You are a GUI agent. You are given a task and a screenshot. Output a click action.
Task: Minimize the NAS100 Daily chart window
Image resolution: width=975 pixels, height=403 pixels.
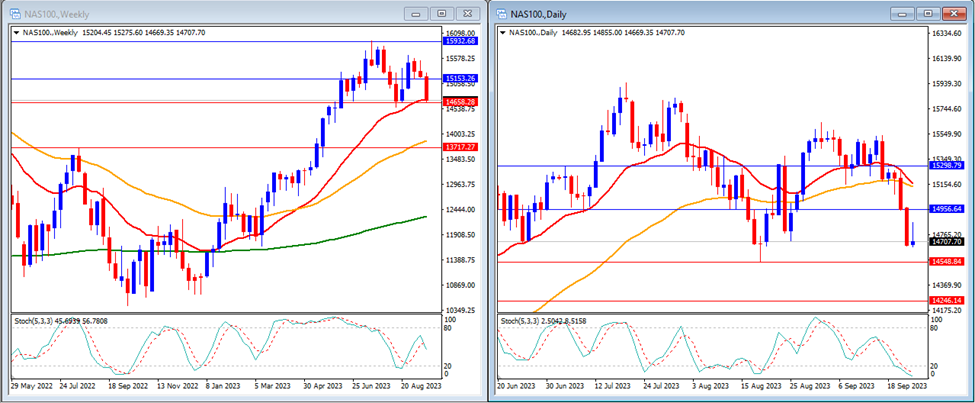click(903, 14)
